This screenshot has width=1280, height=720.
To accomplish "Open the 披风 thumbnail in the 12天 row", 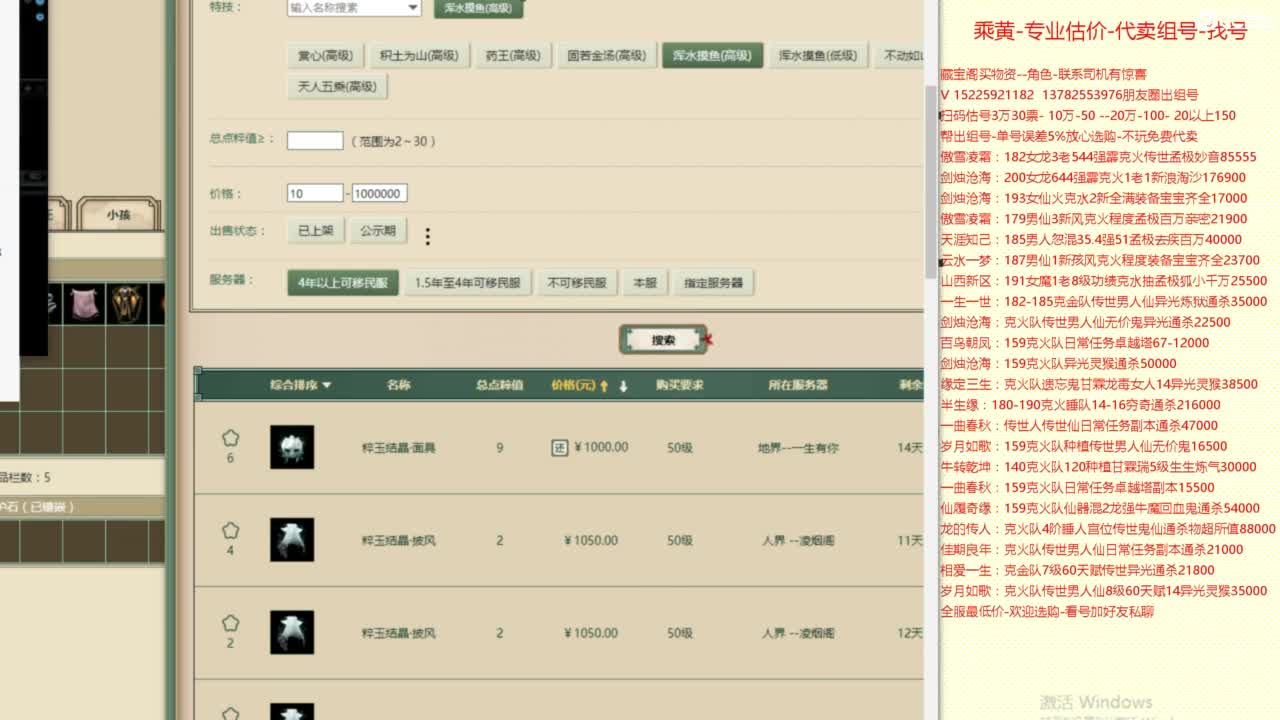I will click(x=292, y=633).
